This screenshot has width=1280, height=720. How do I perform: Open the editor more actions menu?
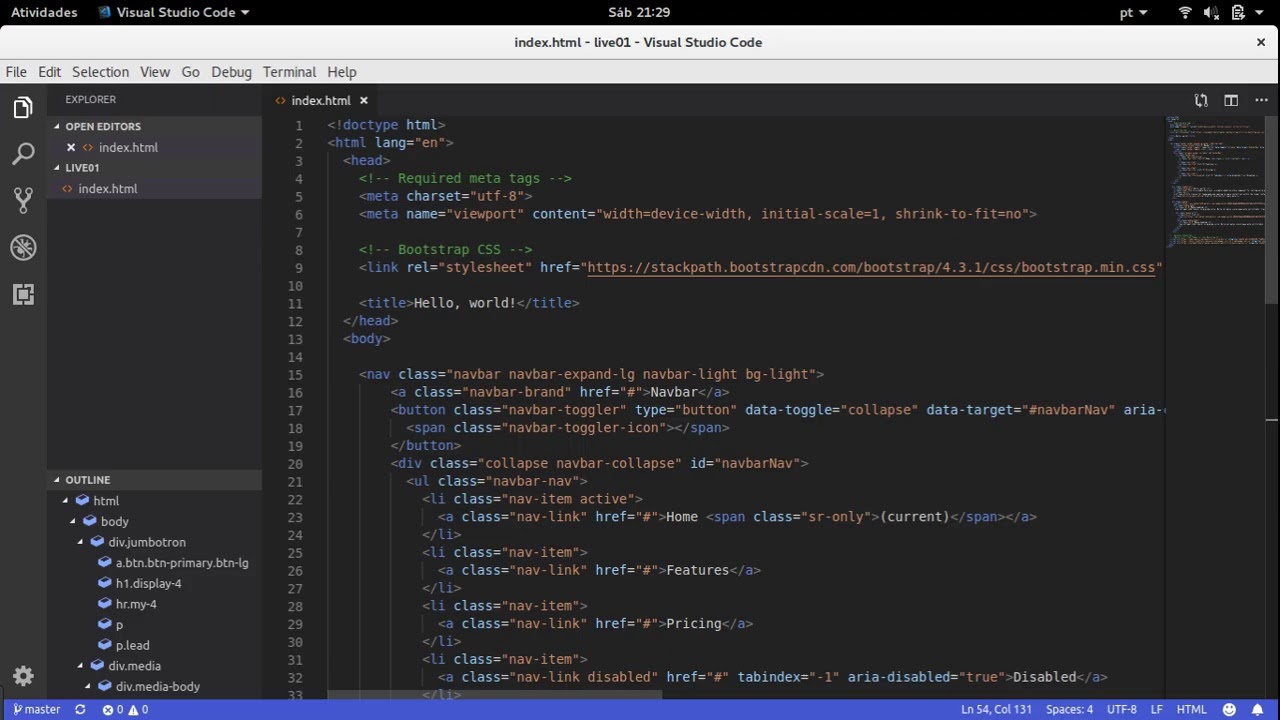1261,100
